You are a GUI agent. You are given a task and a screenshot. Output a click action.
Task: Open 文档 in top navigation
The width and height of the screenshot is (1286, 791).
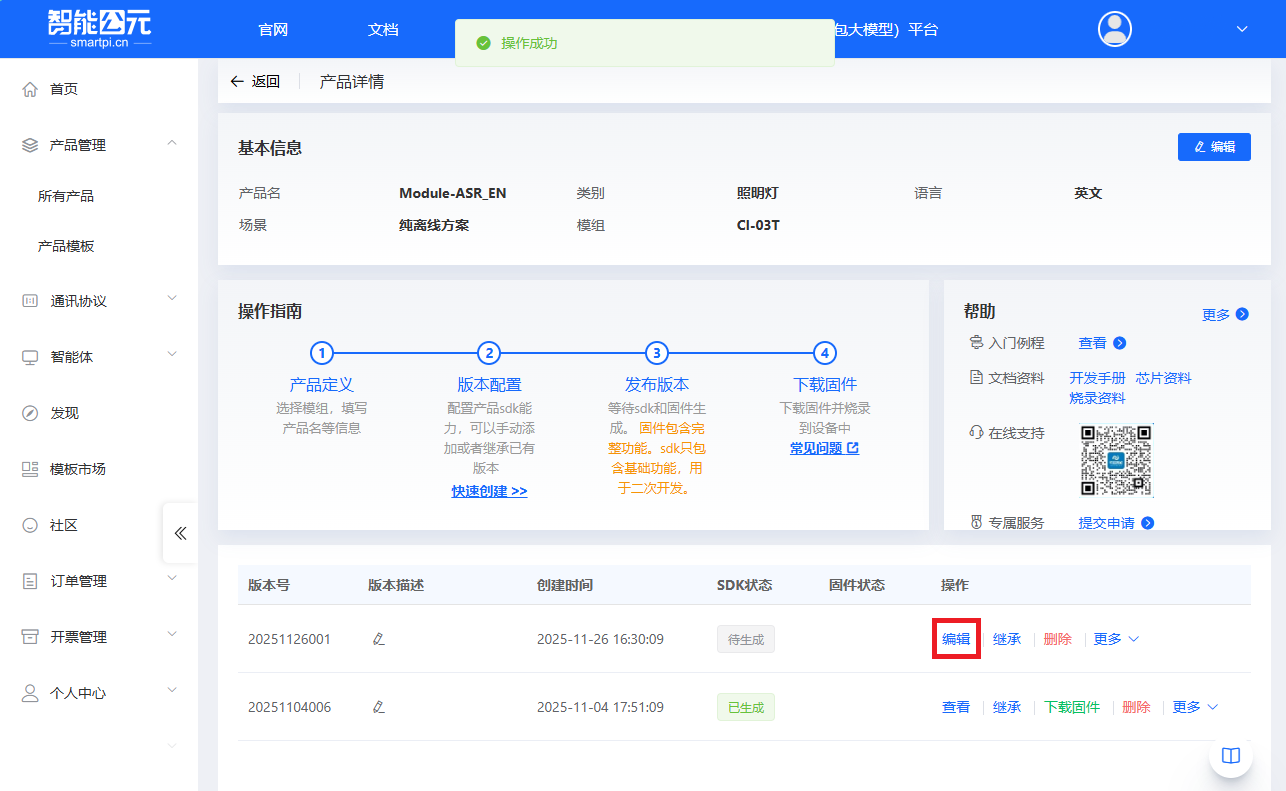point(383,29)
